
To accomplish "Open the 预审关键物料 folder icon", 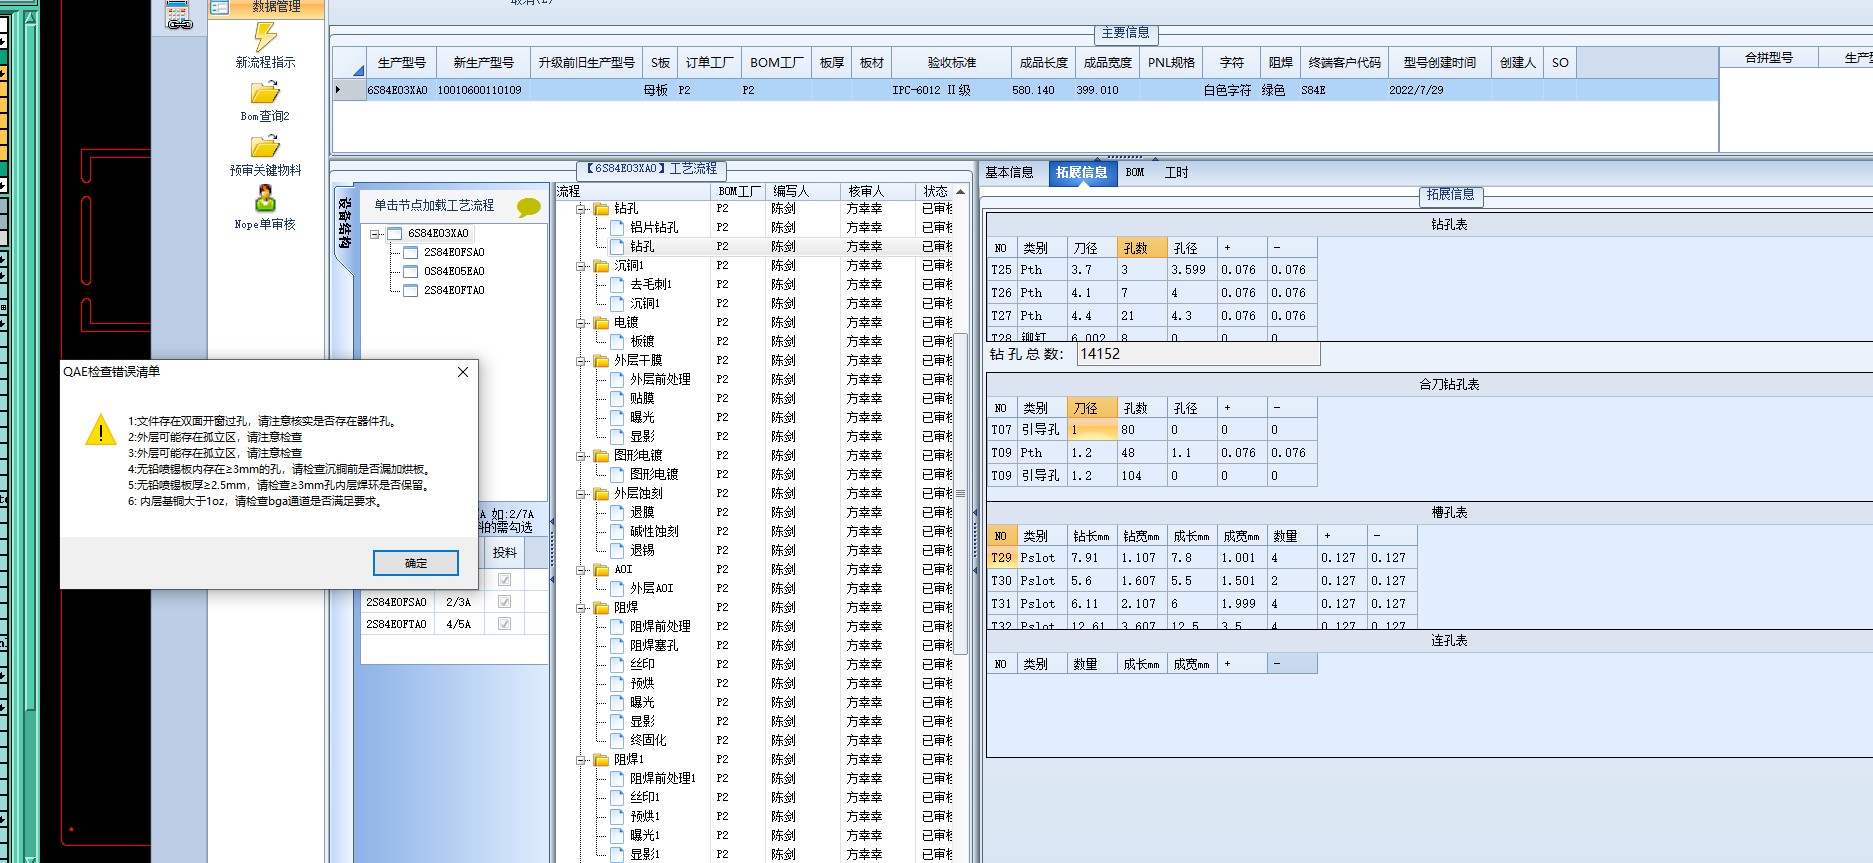I will click(265, 147).
